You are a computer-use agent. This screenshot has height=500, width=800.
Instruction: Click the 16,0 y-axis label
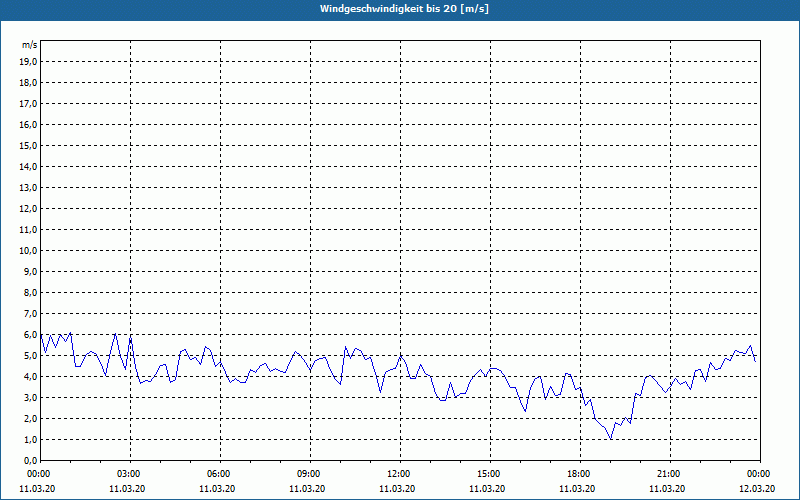click(28, 124)
